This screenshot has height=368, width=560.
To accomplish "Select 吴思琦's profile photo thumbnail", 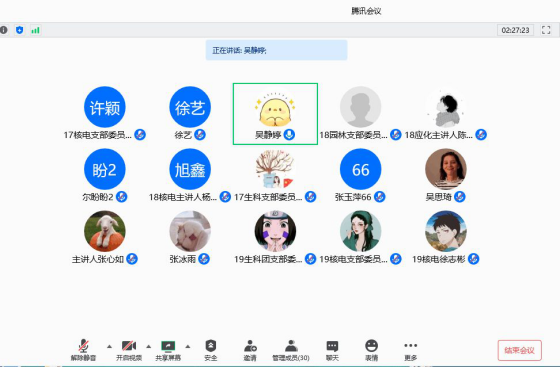I will coord(445,169).
